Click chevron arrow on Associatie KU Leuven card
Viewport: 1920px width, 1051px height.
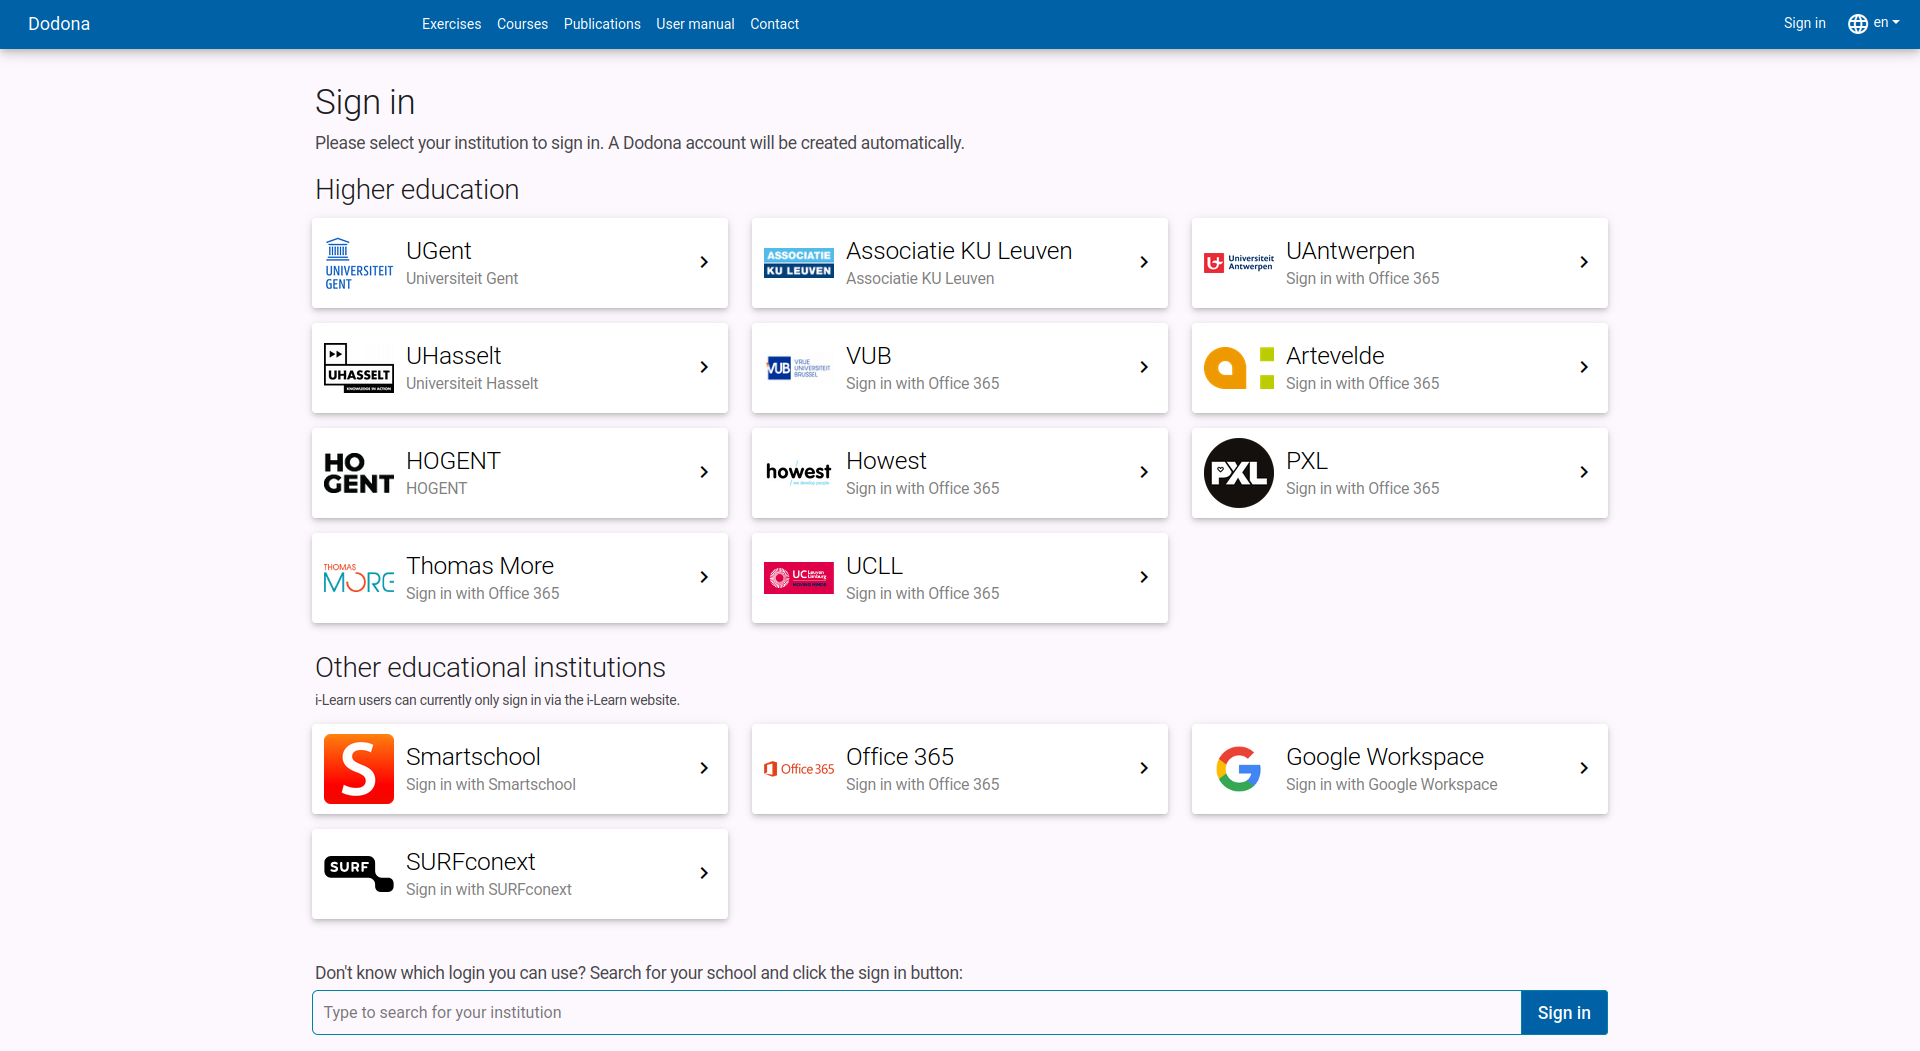pos(1144,262)
